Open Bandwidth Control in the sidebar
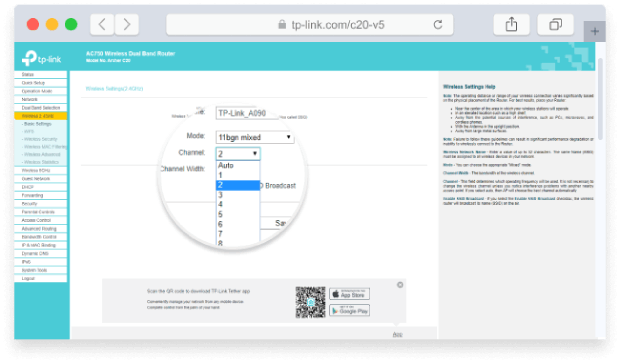Screen dimensions: 620x363 [x=41, y=237]
